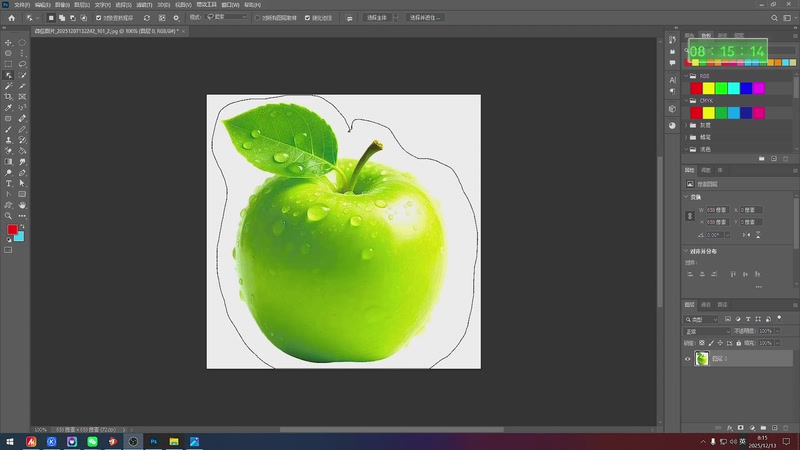Open the 3D cube panel icon
This screenshot has width=800, height=450.
click(x=672, y=109)
